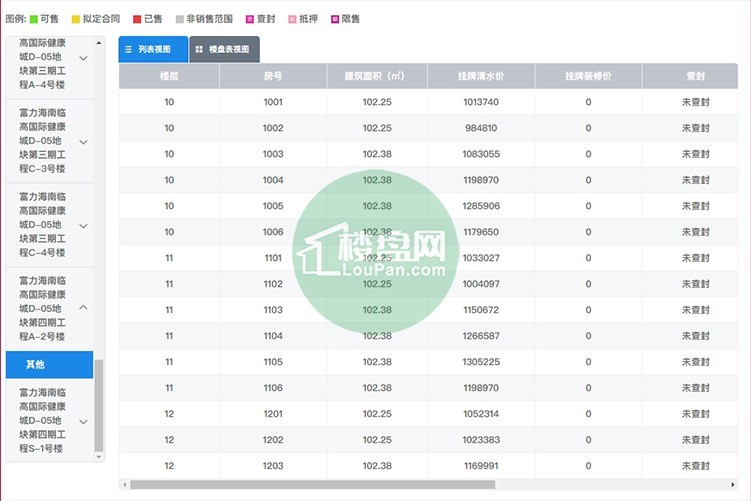This screenshot has width=751, height=501.
Task: Select room number 1006 cell
Action: [x=273, y=232]
